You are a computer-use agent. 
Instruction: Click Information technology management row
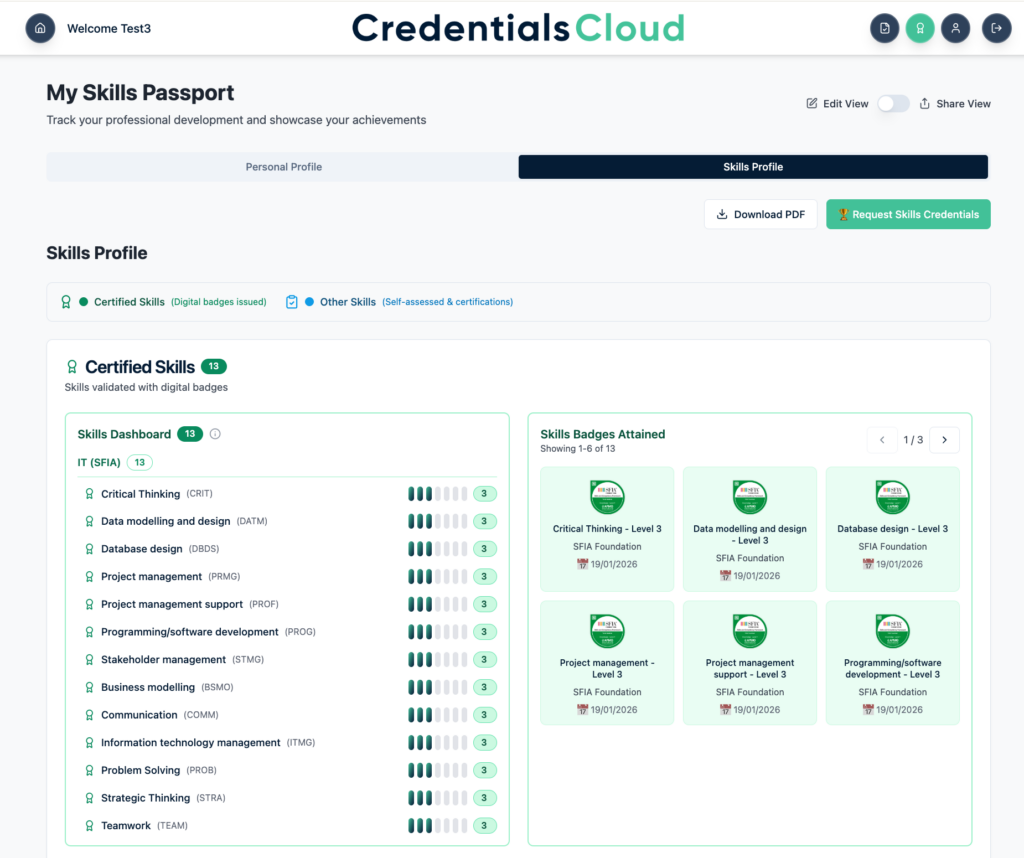click(x=287, y=742)
